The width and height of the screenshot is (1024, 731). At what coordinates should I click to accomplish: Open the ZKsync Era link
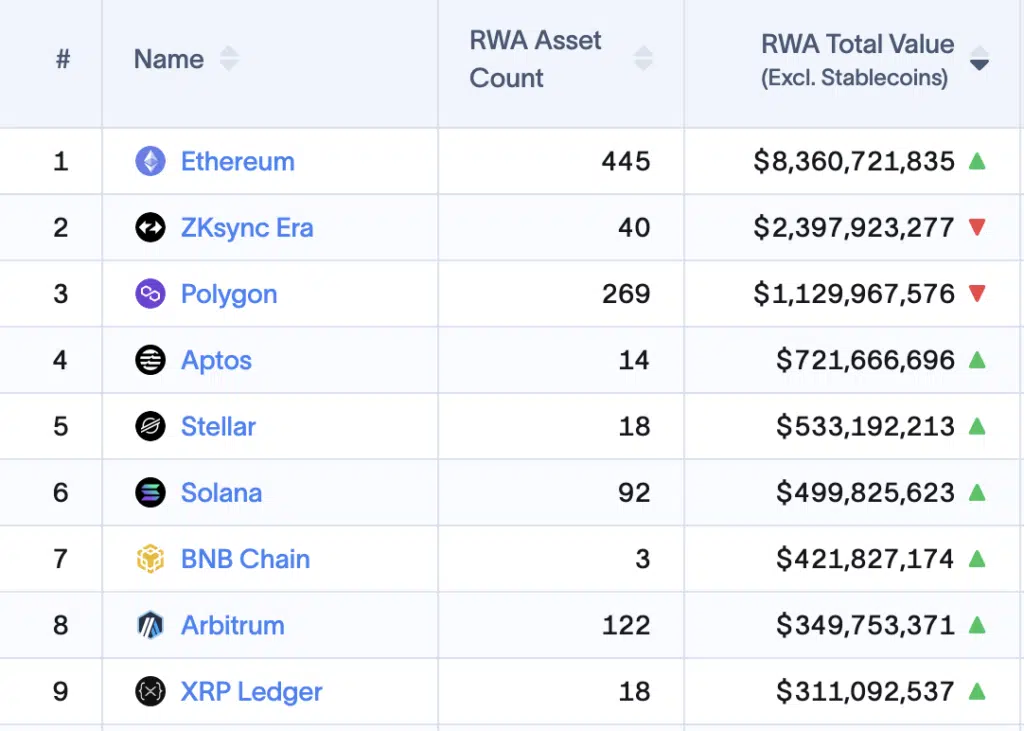(x=246, y=228)
